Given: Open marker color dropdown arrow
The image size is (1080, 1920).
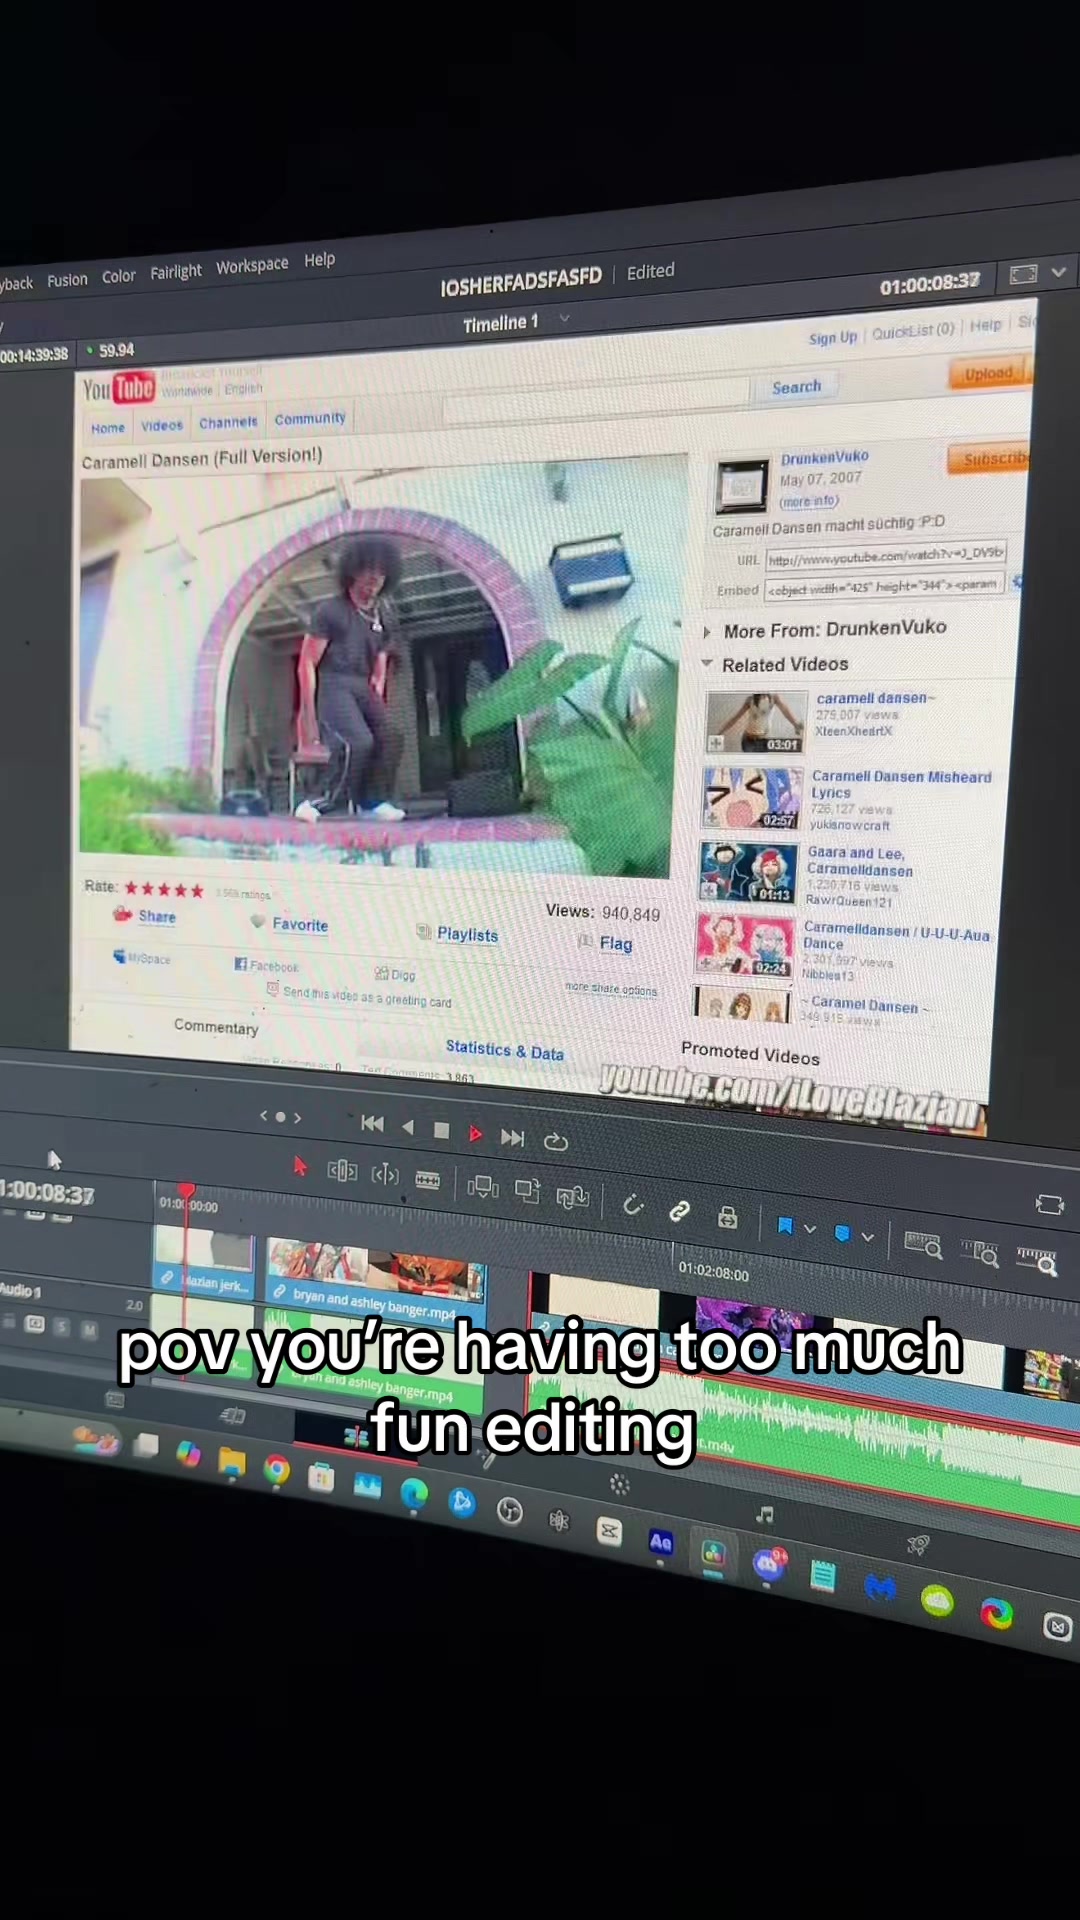Looking at the screenshot, I should click(867, 1237).
